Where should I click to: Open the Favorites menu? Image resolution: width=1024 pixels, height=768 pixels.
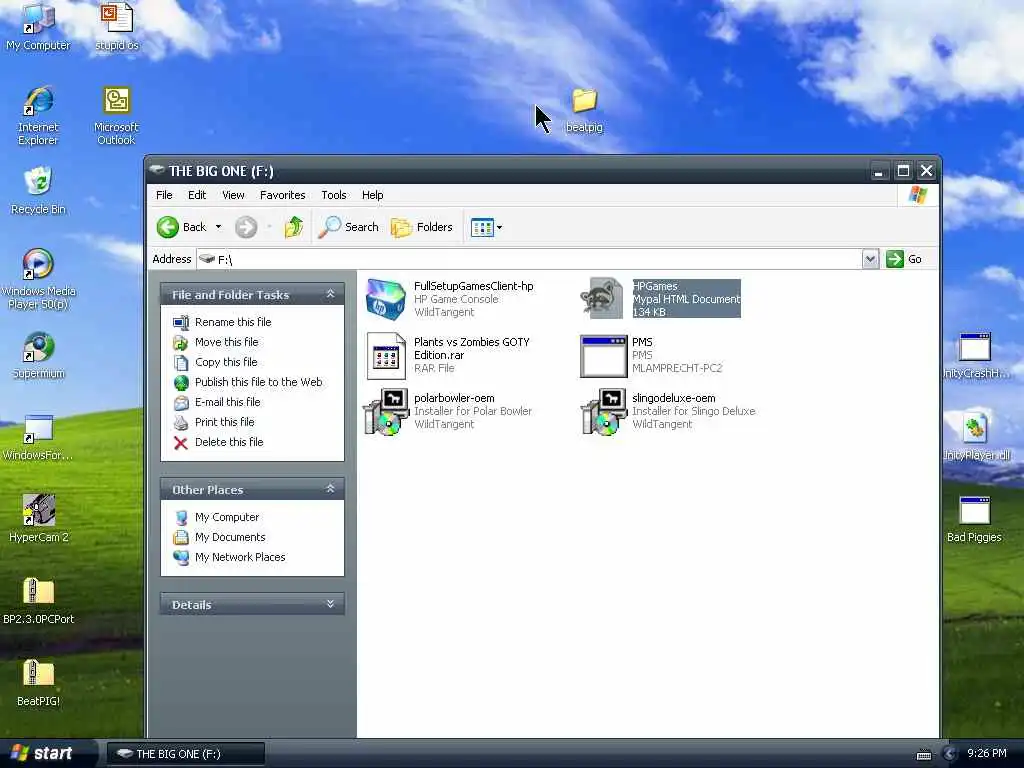[282, 195]
